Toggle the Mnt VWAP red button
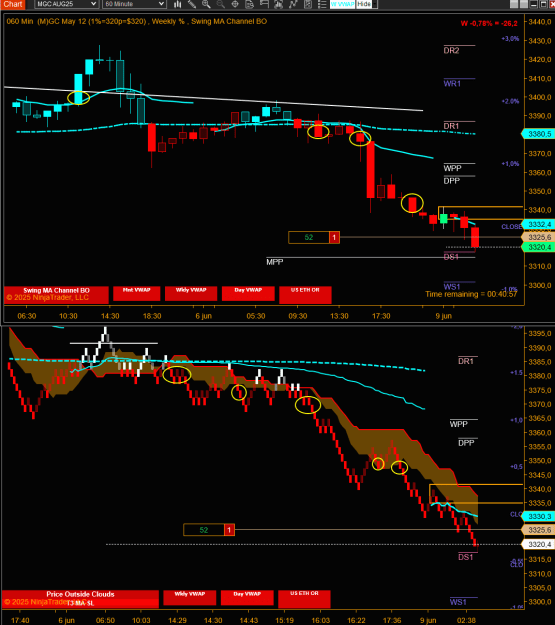Image resolution: width=555 pixels, height=625 pixels. [137, 293]
